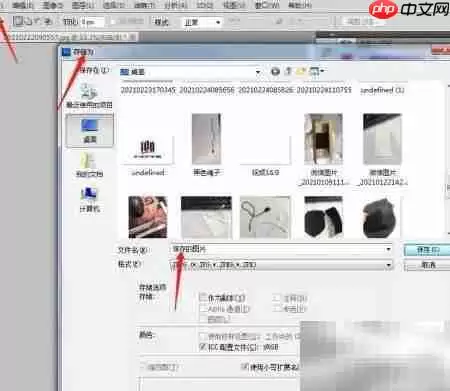Uncheck the ICC 配置文件 checkbox

pyautogui.click(x=203, y=347)
